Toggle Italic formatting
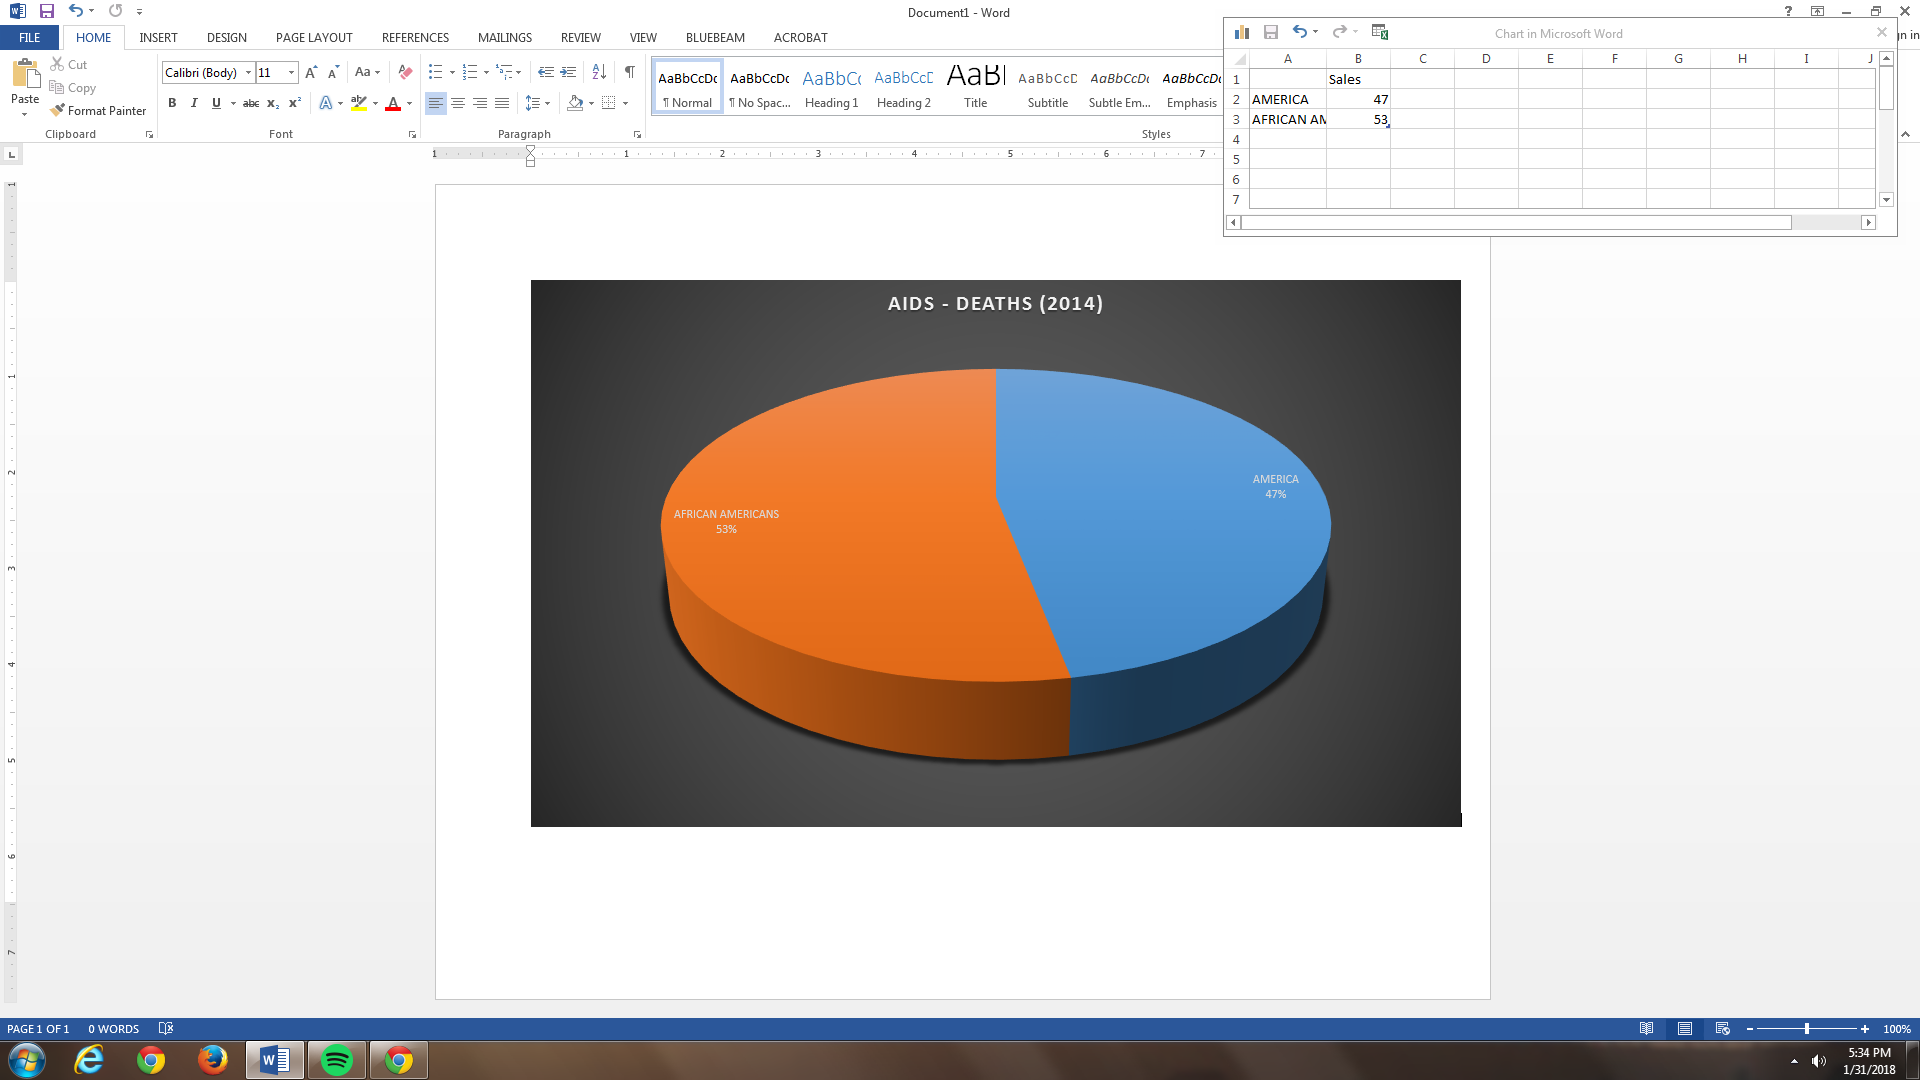Viewport: 1920px width, 1080px height. [194, 103]
